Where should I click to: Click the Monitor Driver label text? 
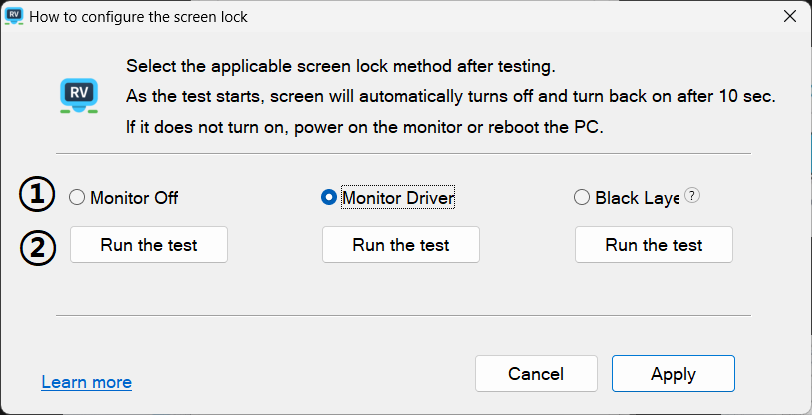click(x=398, y=198)
